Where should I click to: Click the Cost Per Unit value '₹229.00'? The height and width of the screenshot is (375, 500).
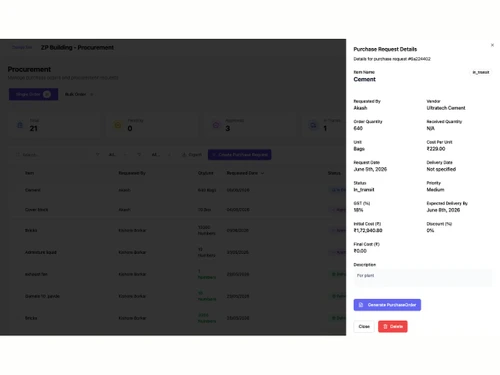(436, 149)
